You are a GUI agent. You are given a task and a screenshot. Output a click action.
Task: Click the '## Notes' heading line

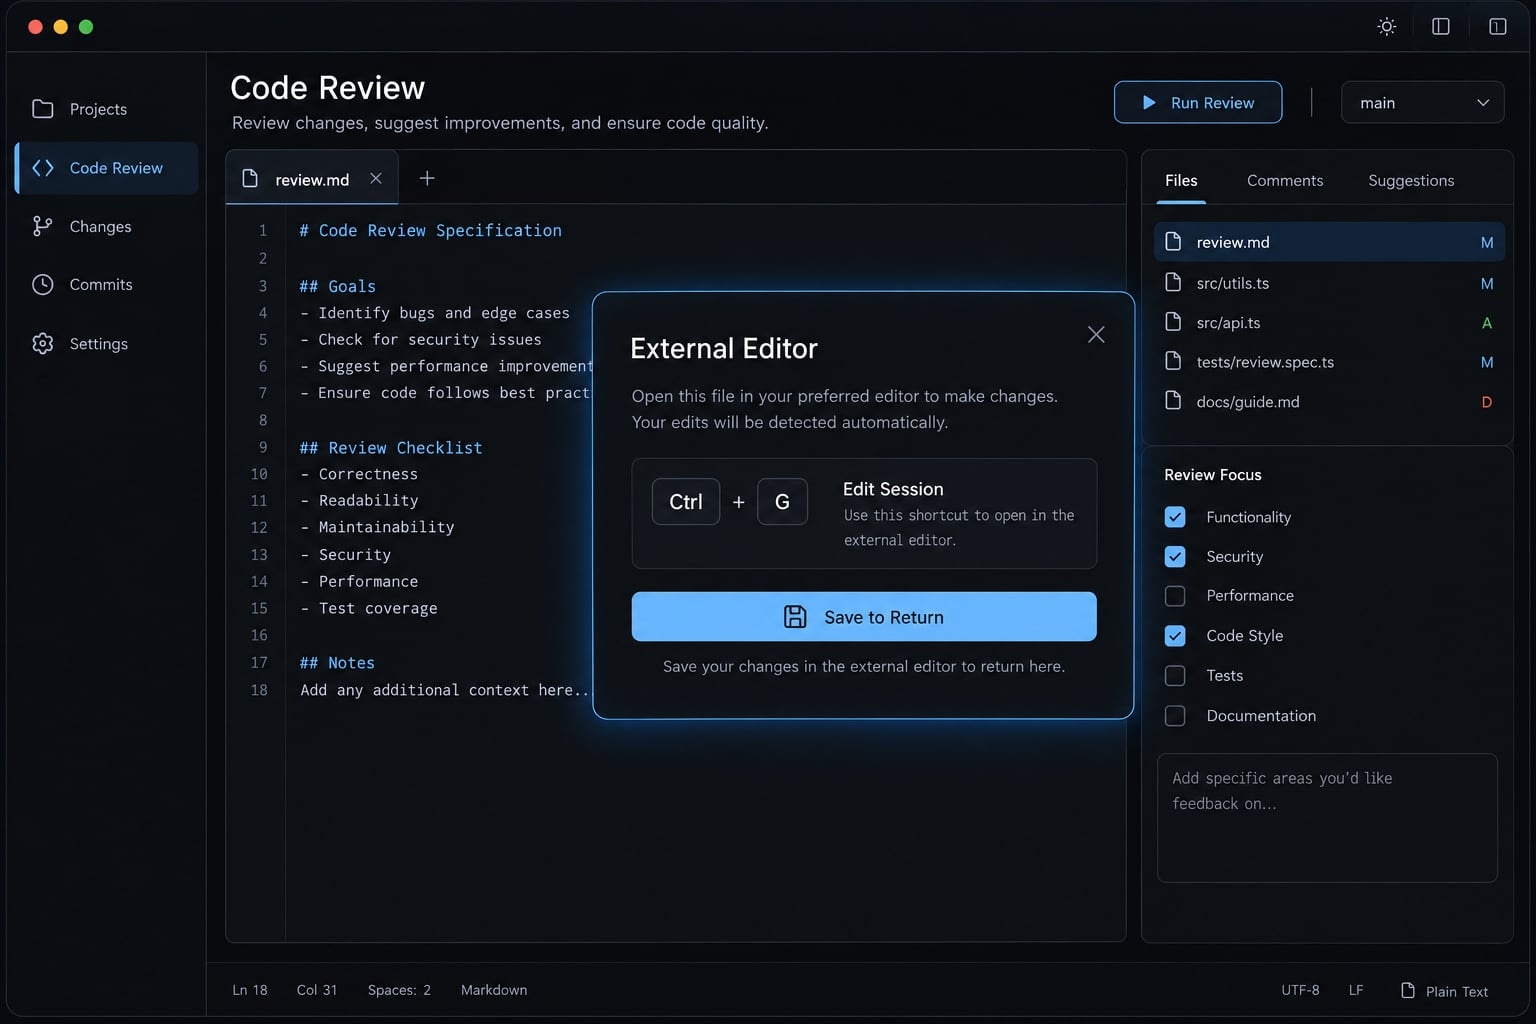[x=337, y=663]
